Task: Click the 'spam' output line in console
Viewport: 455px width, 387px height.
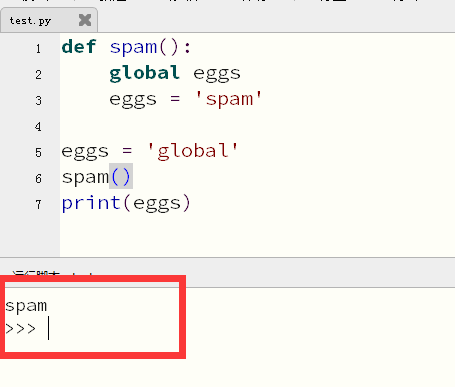Action: pos(26,306)
